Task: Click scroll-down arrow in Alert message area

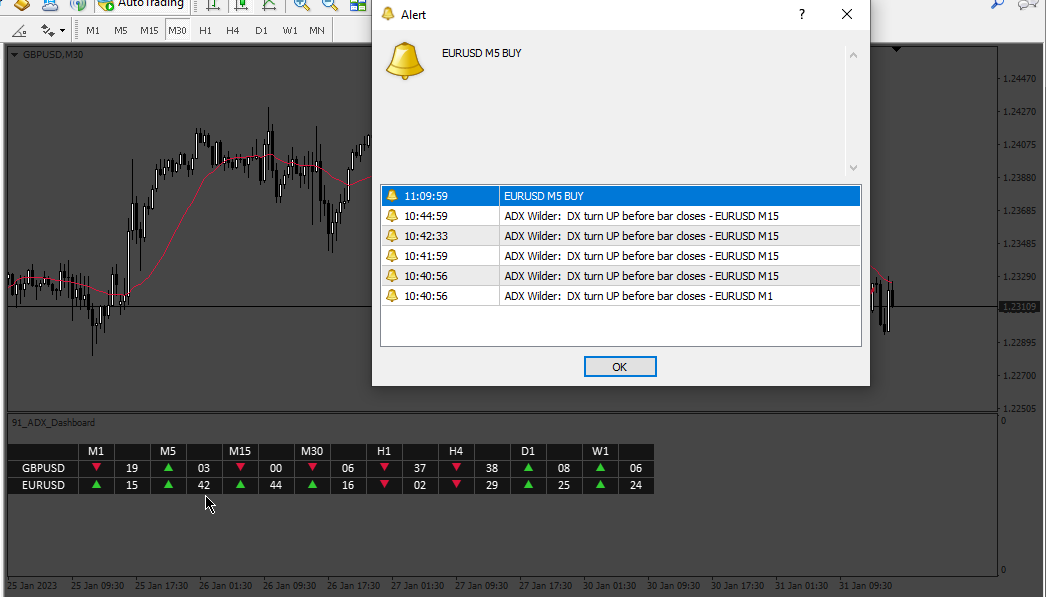Action: click(x=853, y=167)
